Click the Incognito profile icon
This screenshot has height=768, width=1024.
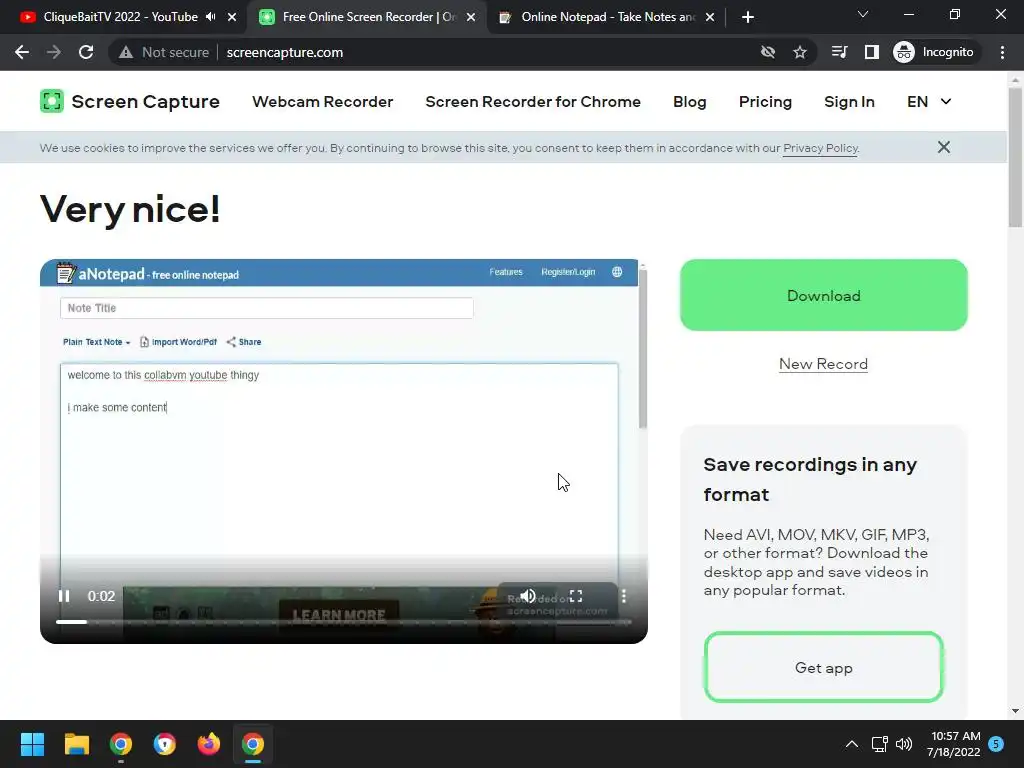(904, 52)
